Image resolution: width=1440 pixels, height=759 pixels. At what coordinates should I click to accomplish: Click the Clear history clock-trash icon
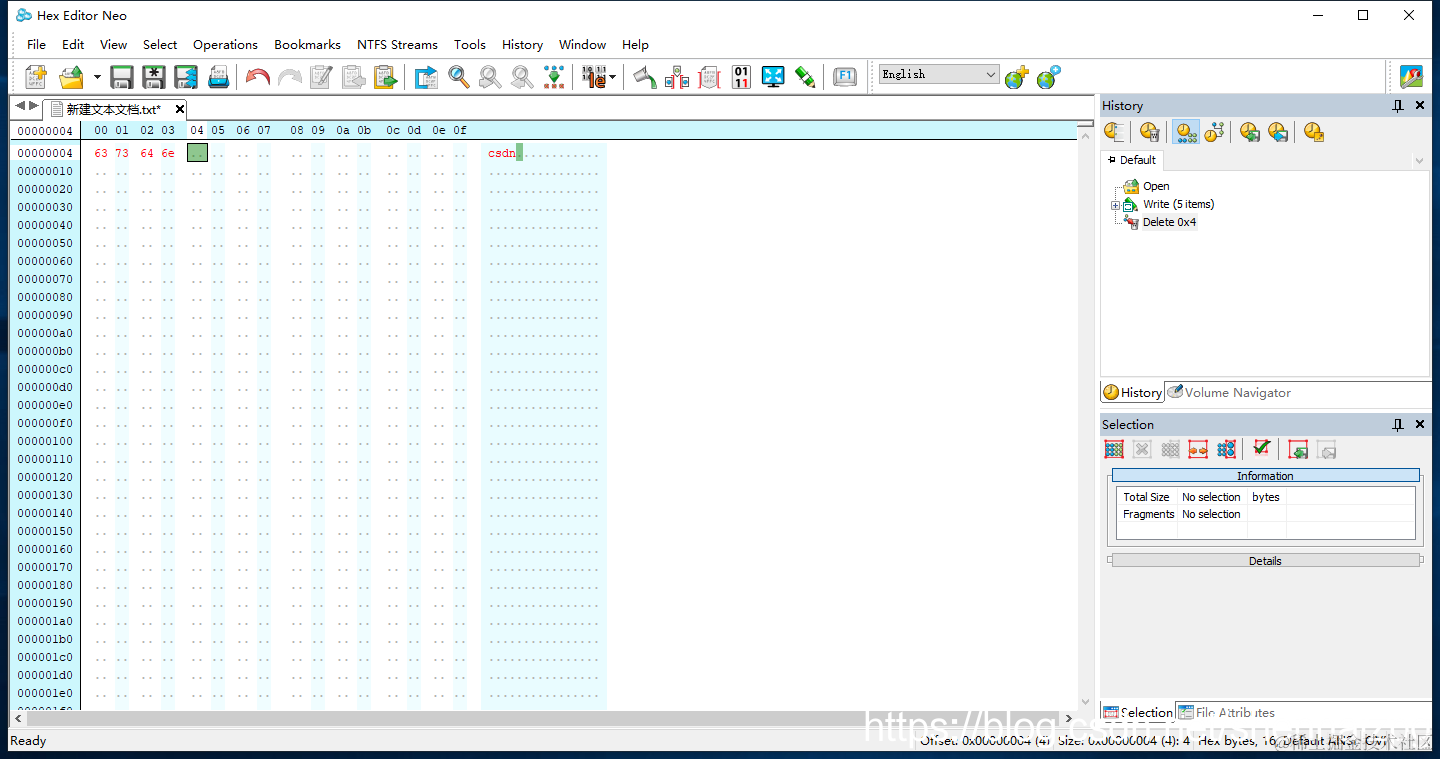(x=1150, y=132)
